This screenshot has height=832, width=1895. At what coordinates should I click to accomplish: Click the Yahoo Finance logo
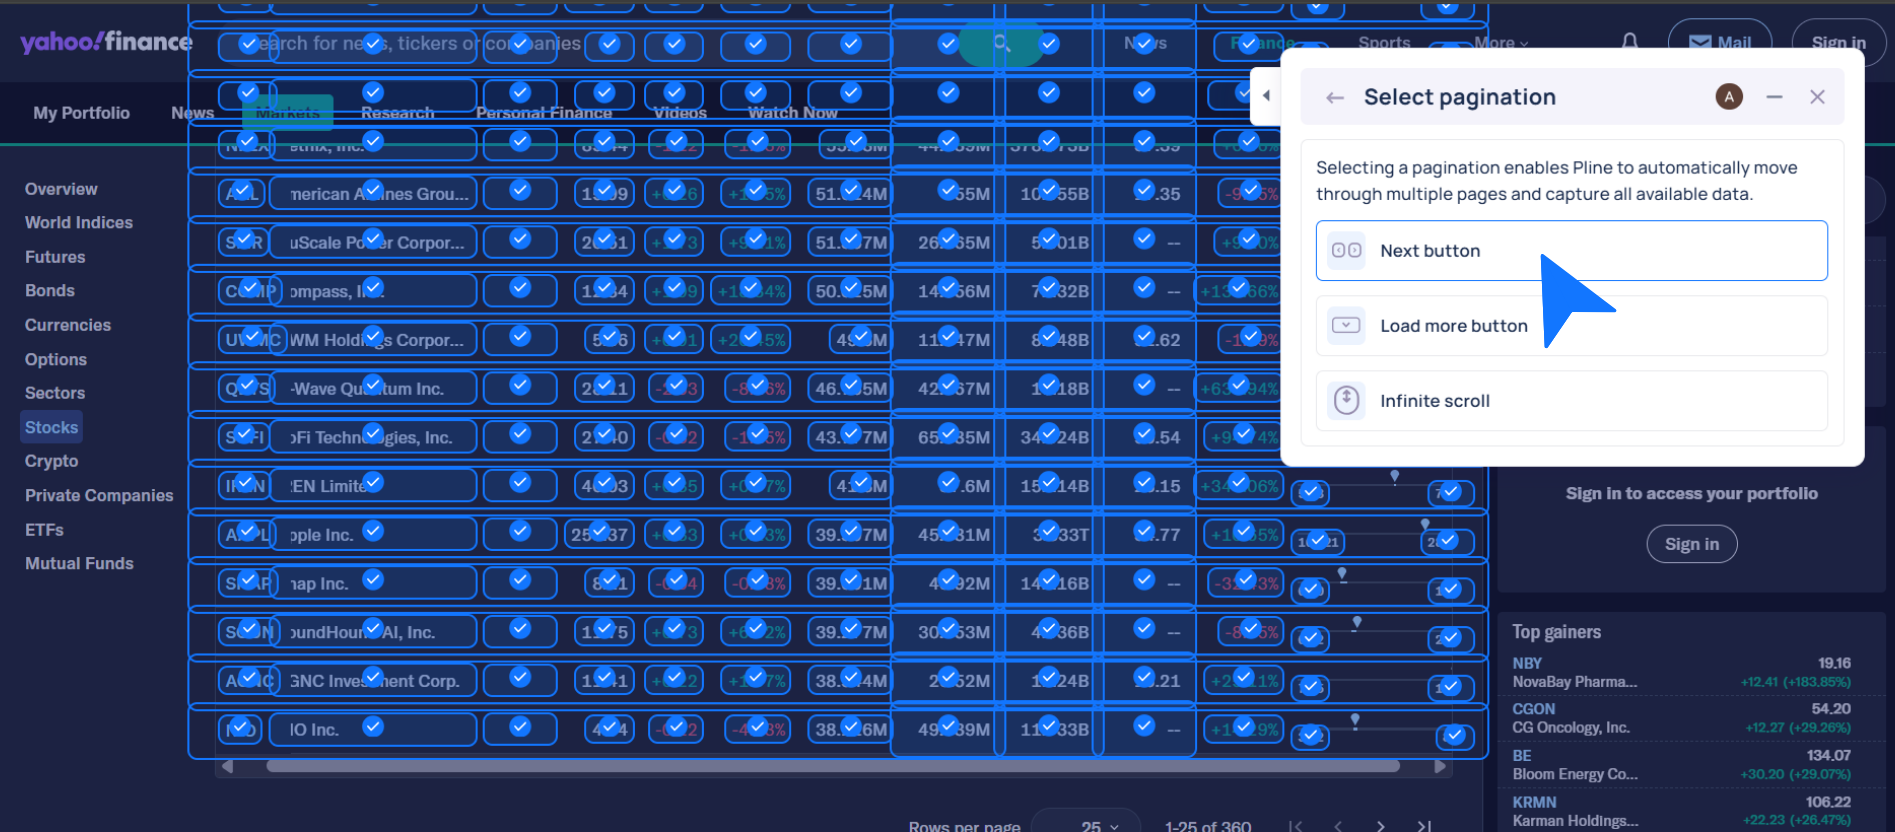click(106, 42)
